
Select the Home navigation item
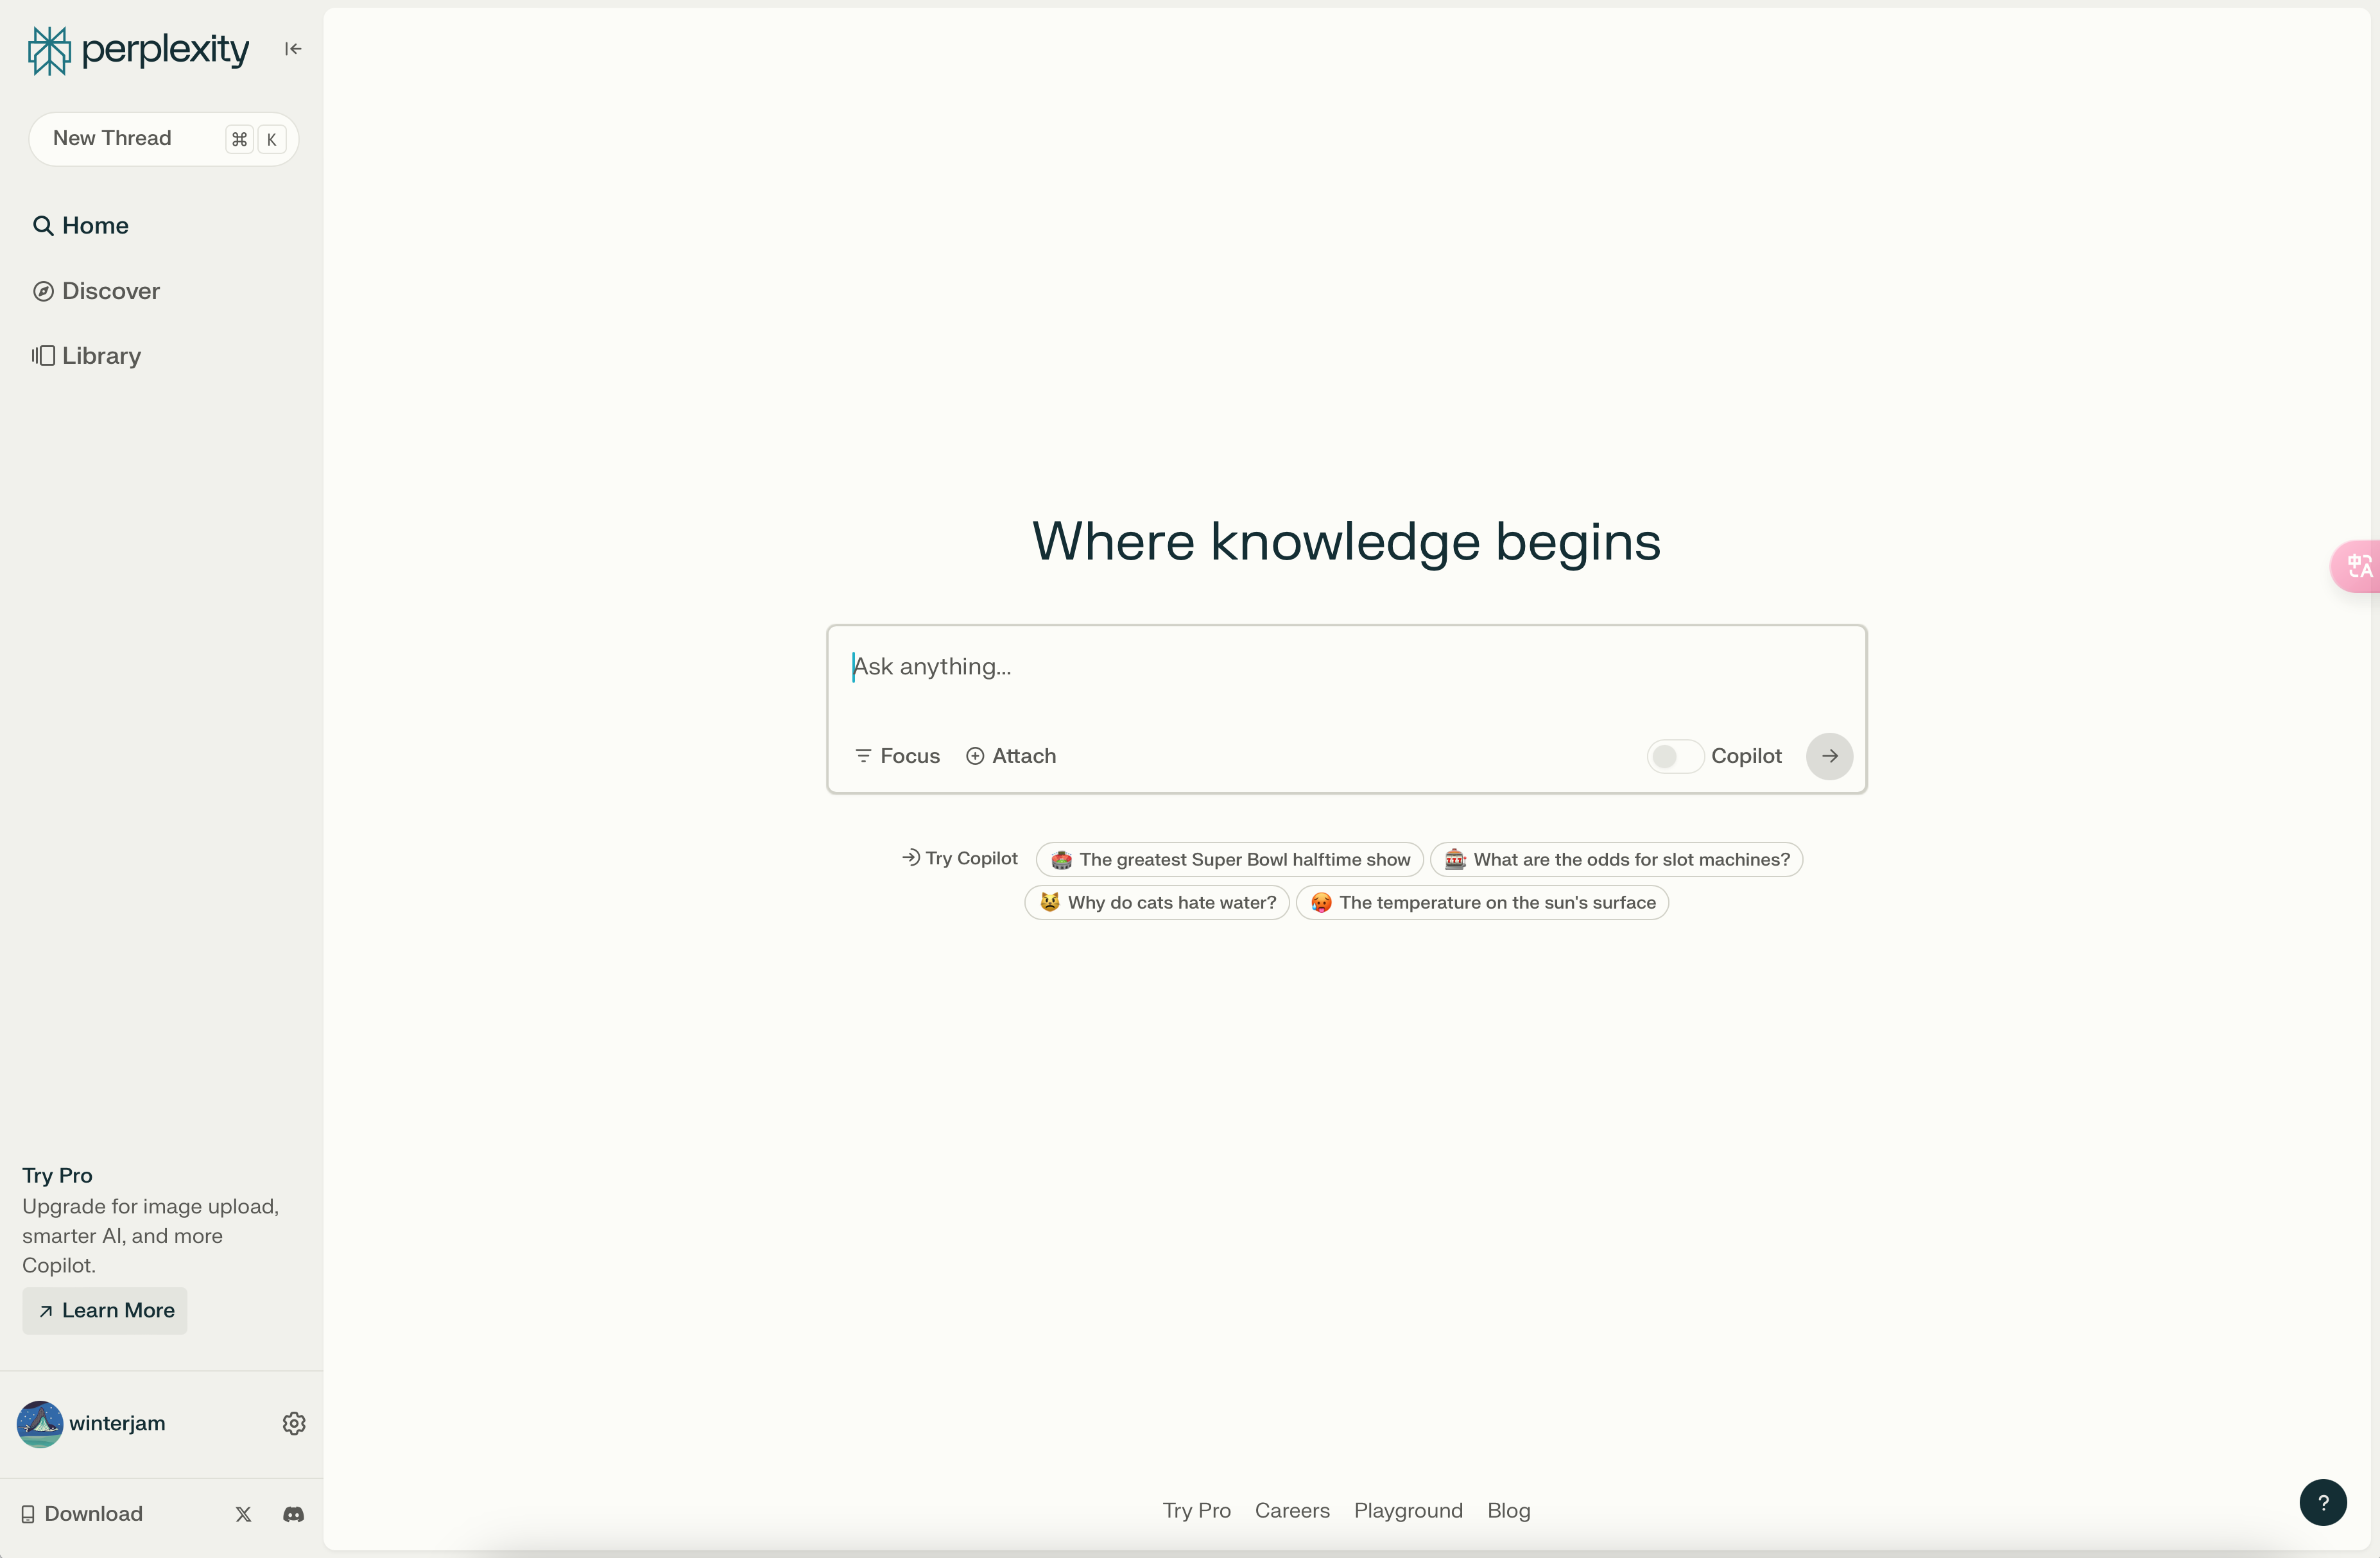pos(81,226)
